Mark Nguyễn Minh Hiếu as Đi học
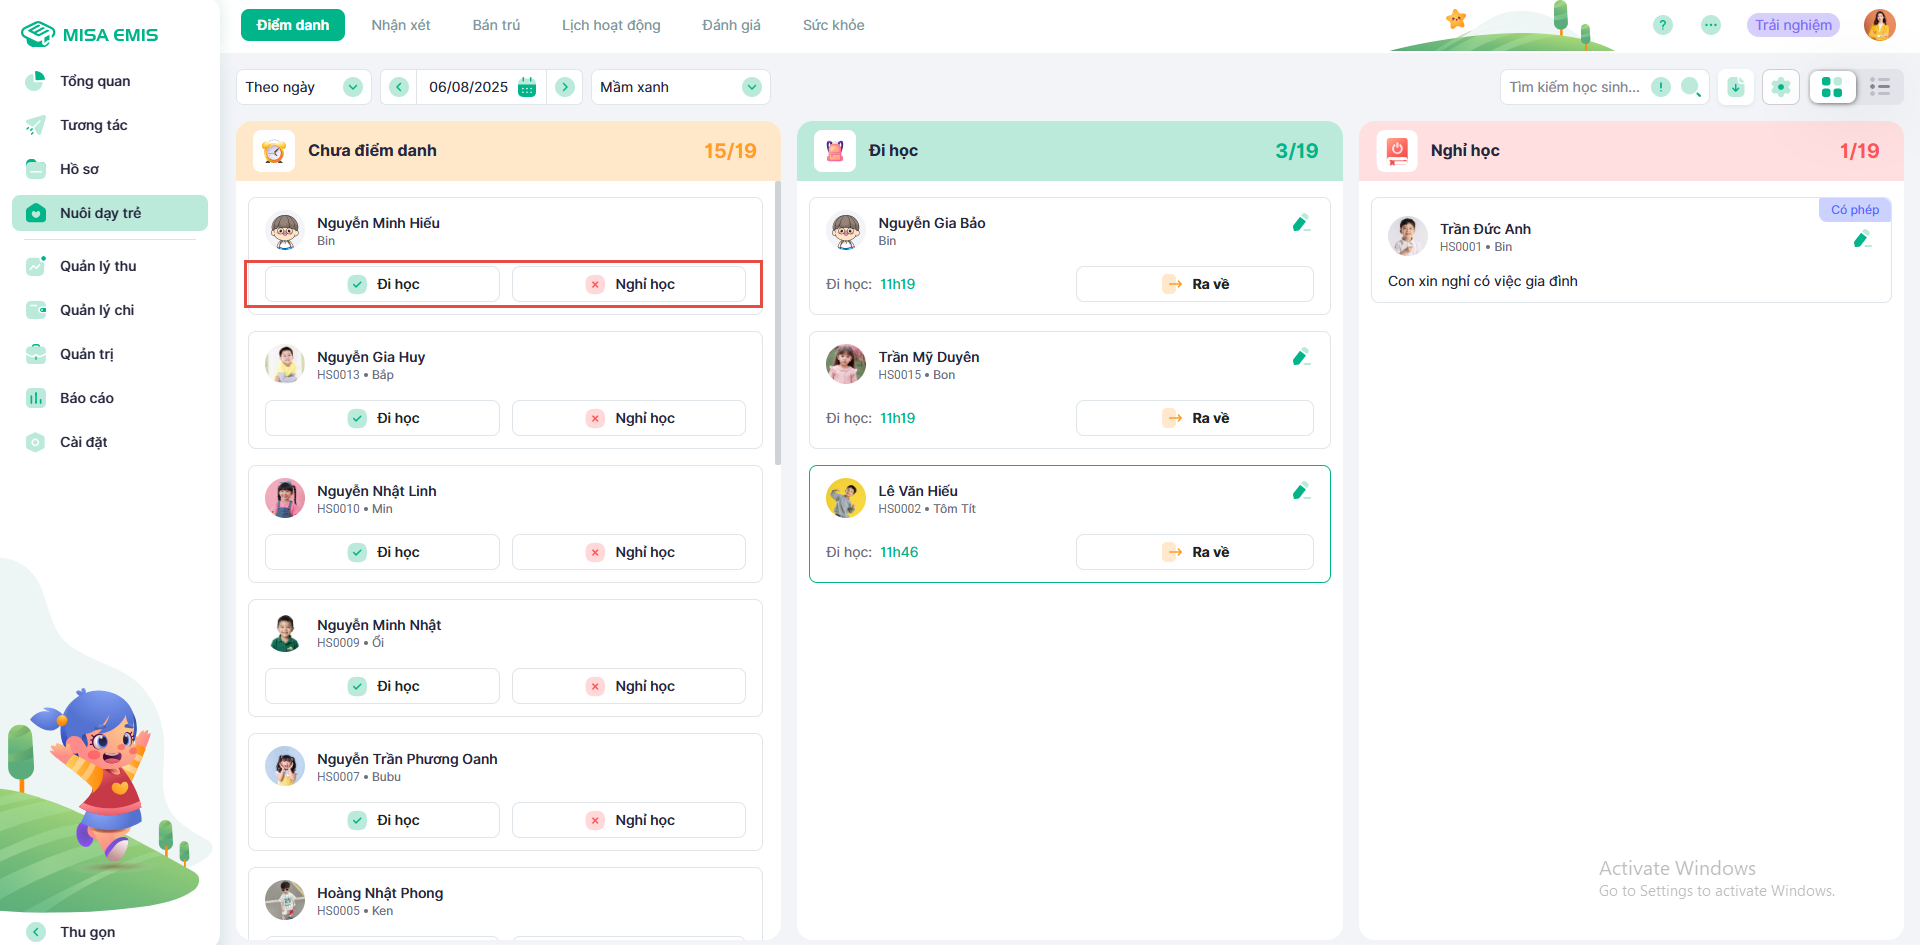Viewport: 1920px width, 945px height. pos(382,284)
